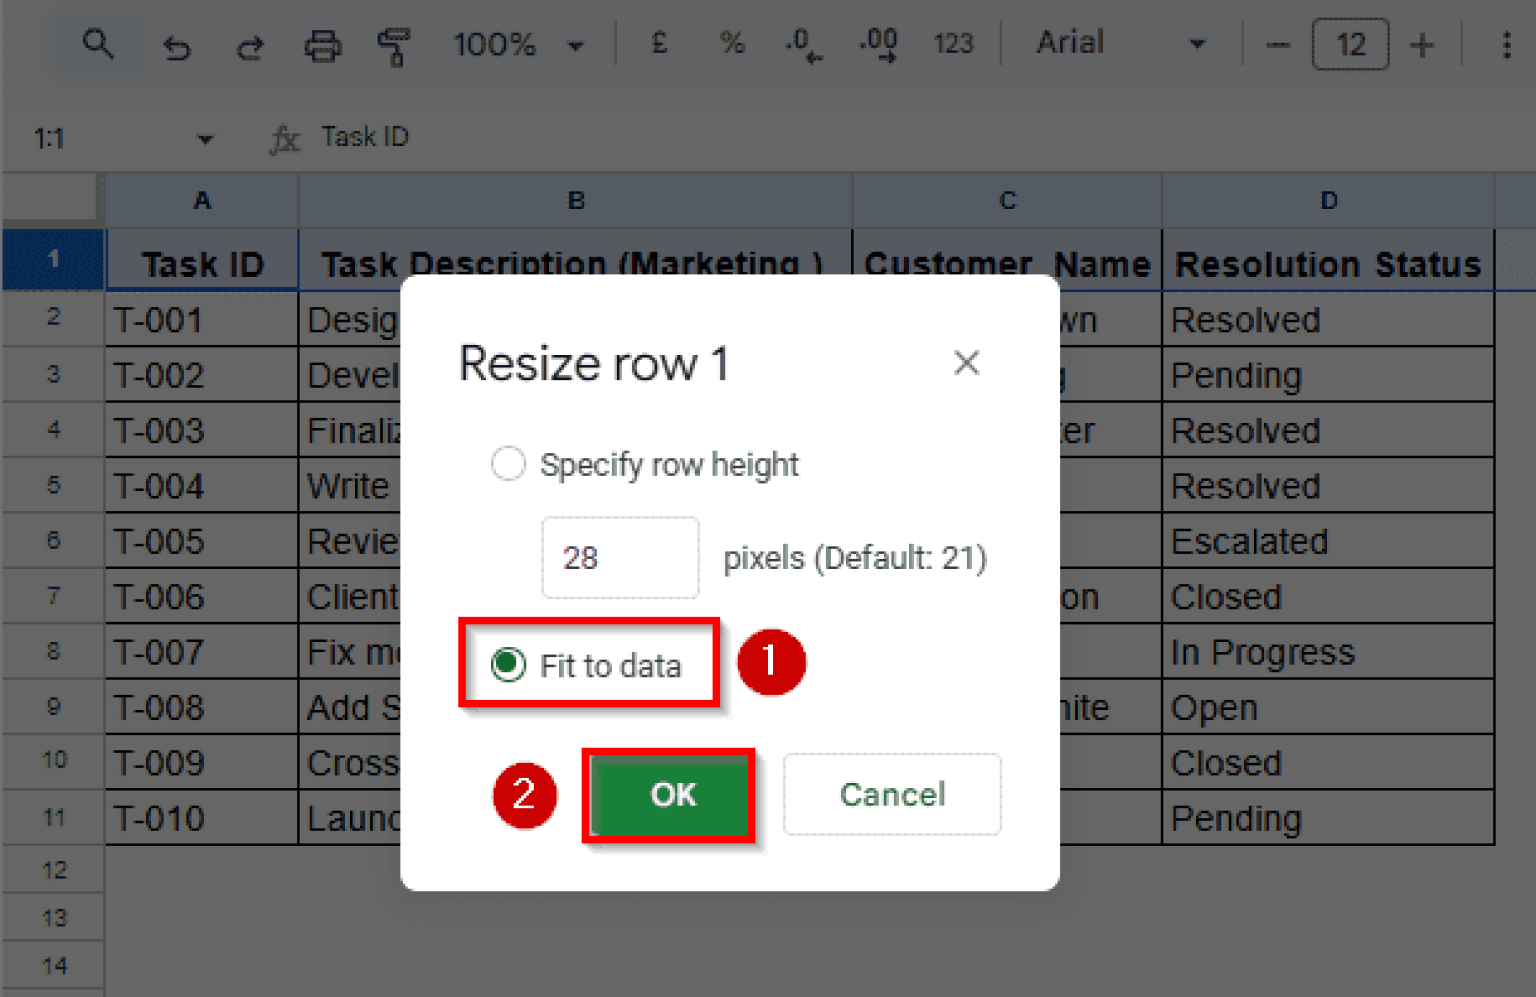Image resolution: width=1536 pixels, height=997 pixels.
Task: Select the Specify row height radio button
Action: [x=508, y=464]
